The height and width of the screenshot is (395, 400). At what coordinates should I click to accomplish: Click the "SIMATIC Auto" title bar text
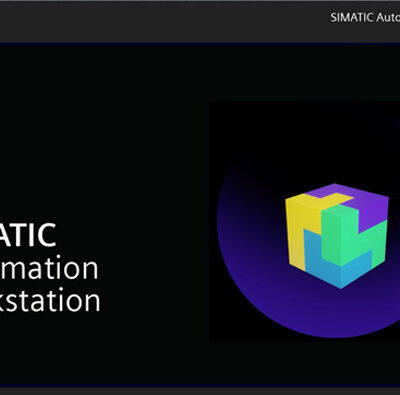[x=365, y=17]
